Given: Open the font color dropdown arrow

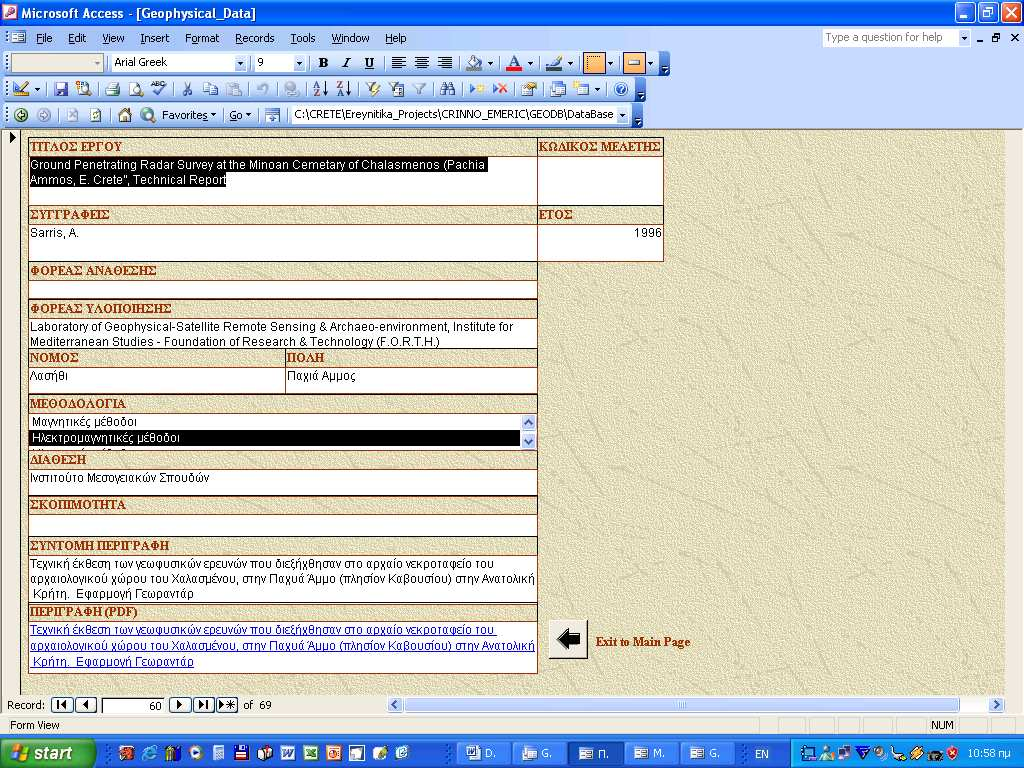Looking at the screenshot, I should [x=530, y=63].
